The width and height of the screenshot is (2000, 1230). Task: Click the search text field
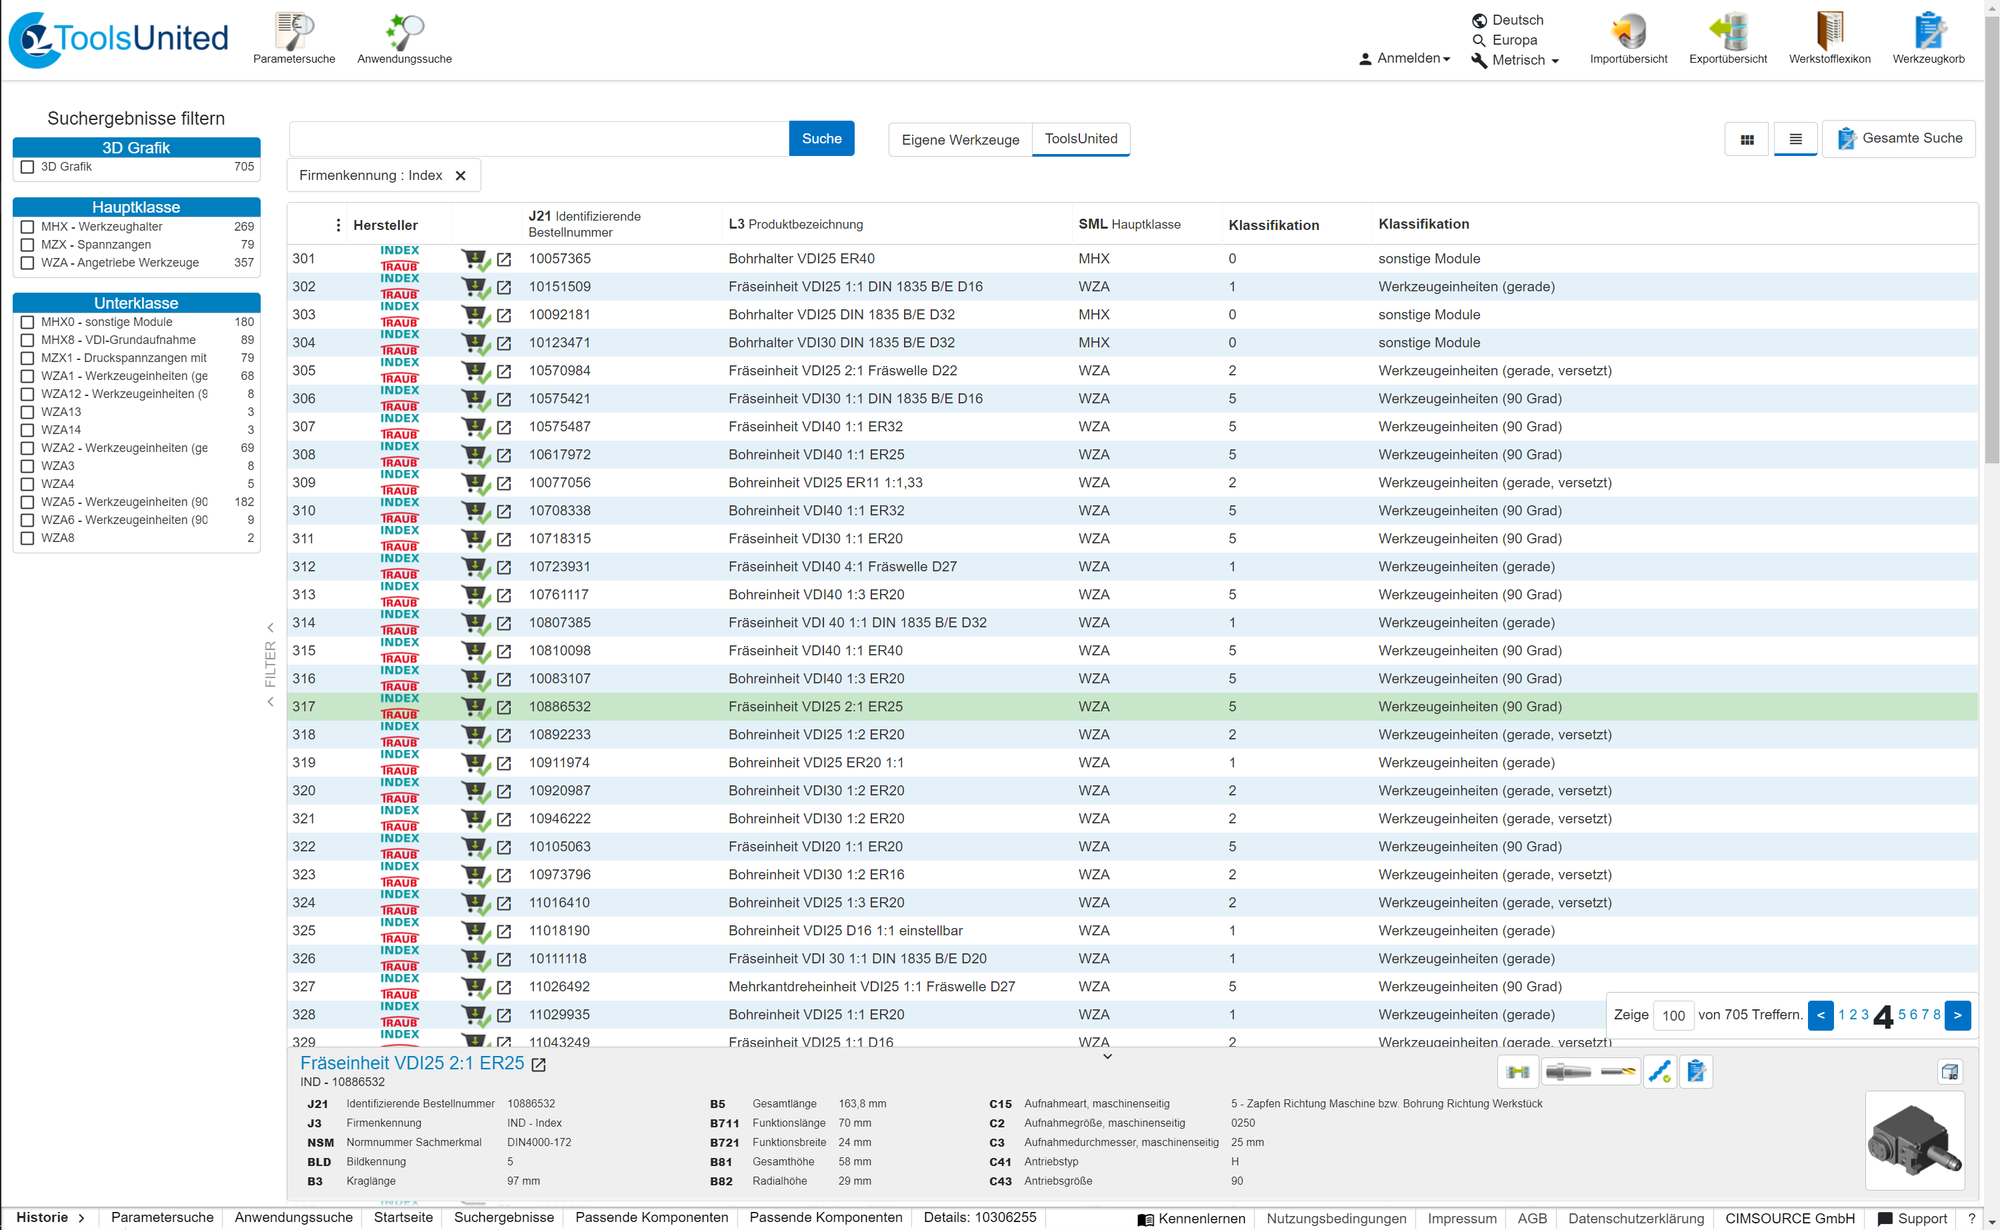coord(538,139)
